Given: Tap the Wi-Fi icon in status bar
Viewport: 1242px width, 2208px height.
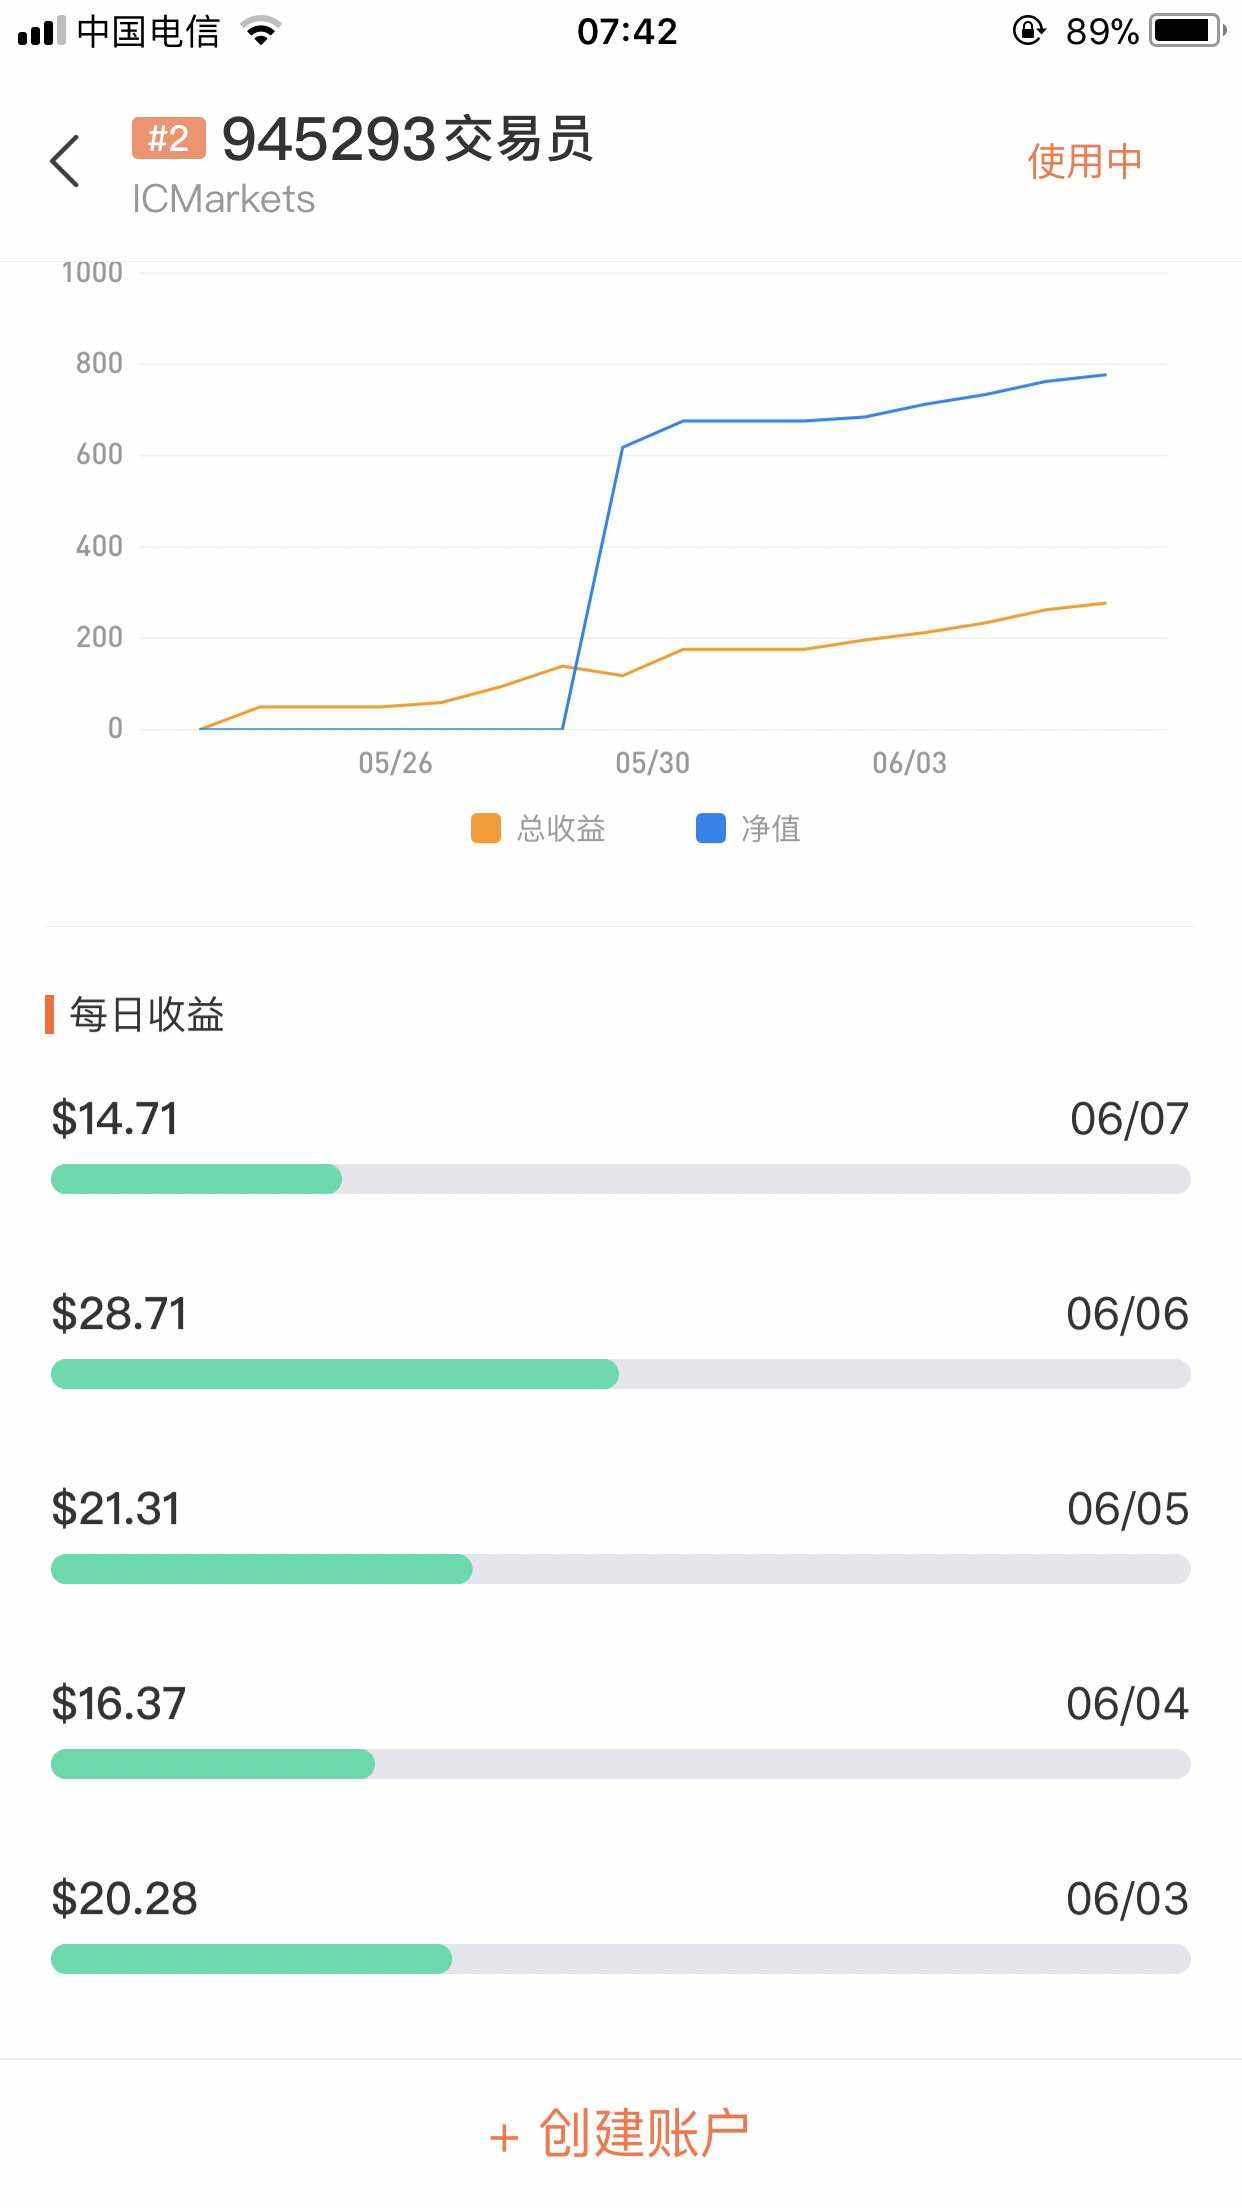Looking at the screenshot, I should coord(261,31).
